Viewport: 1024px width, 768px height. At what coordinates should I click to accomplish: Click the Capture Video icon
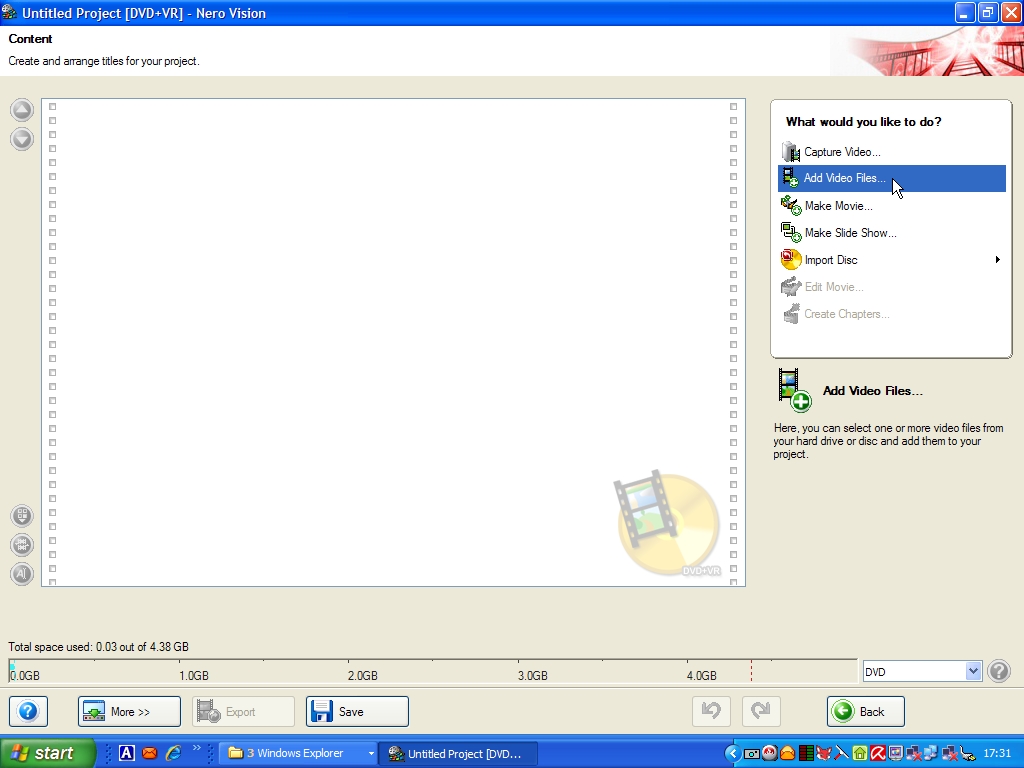coord(791,152)
